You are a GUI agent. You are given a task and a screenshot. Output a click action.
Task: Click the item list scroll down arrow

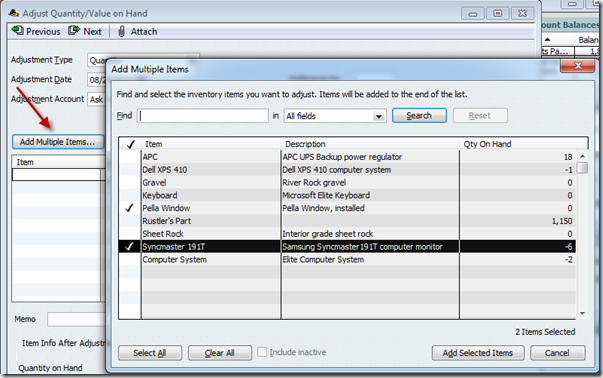tap(582, 313)
